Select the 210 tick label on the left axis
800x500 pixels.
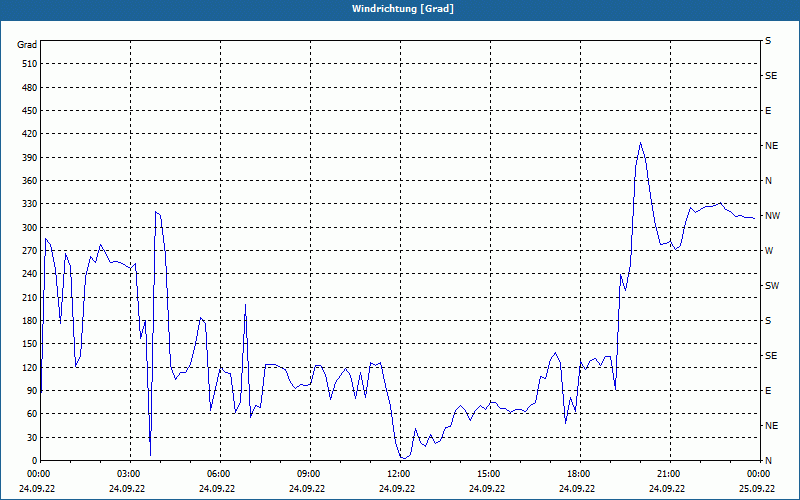pyautogui.click(x=29, y=297)
